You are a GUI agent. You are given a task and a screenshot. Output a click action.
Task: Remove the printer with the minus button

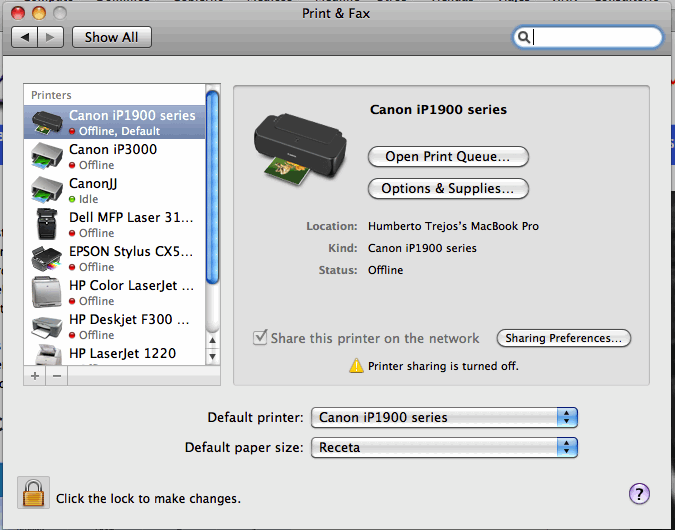tap(57, 376)
